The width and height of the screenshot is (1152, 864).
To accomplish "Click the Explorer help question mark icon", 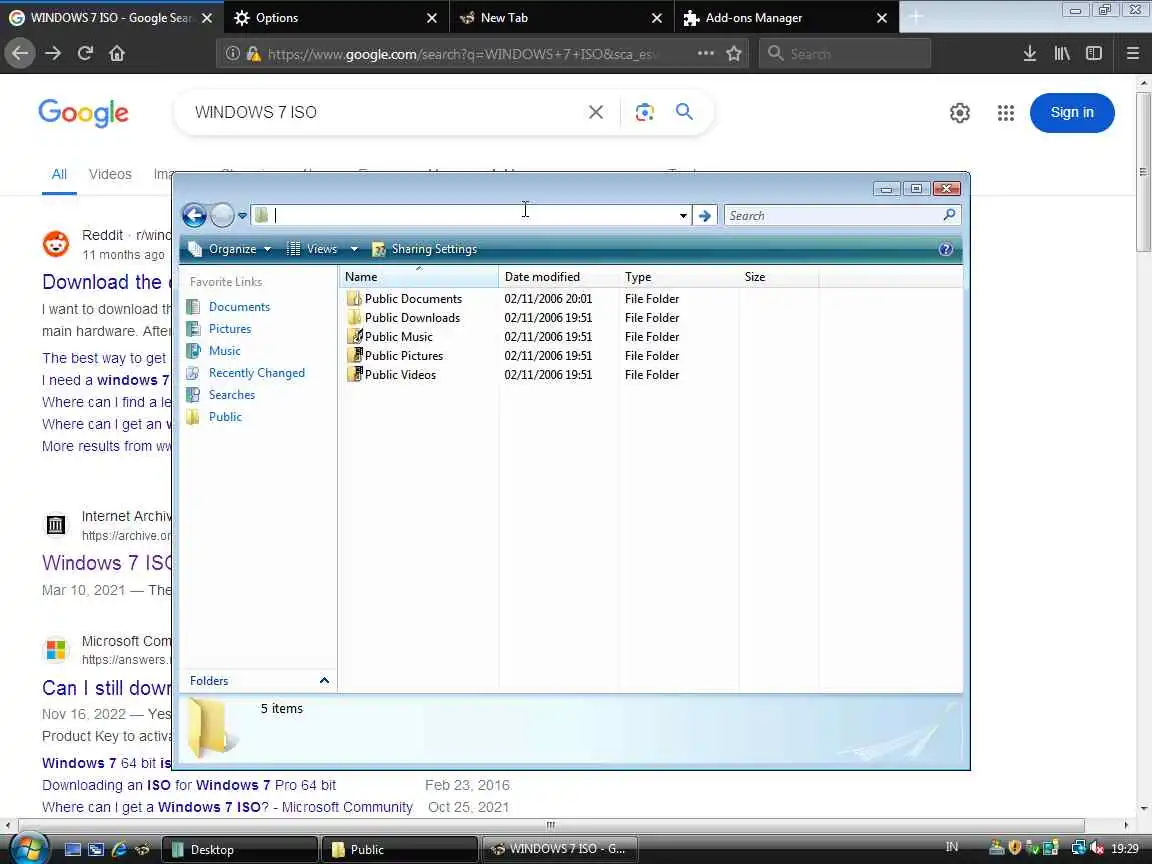I will tap(946, 249).
